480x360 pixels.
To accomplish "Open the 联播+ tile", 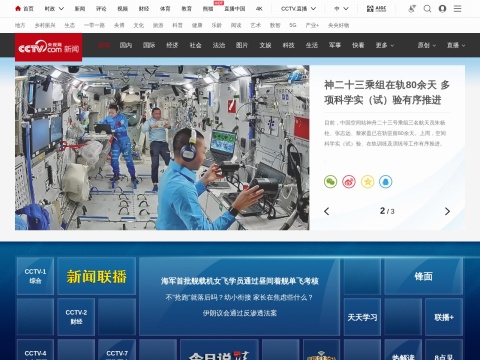I will tap(444, 317).
